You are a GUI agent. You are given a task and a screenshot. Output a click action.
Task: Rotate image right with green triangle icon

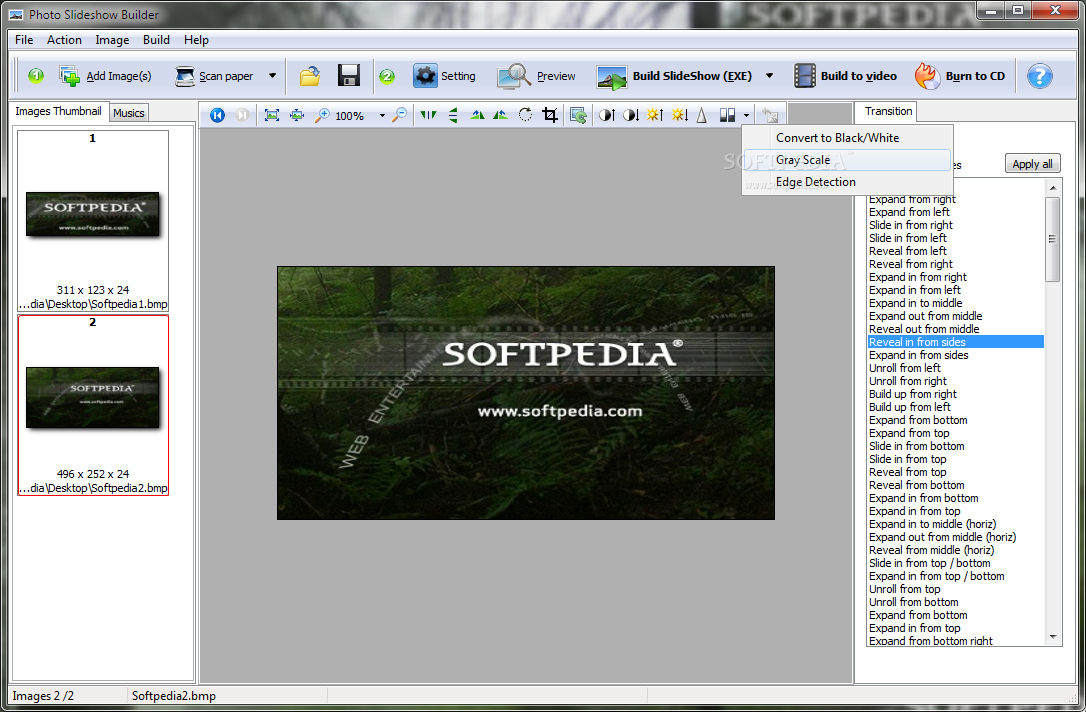[x=500, y=115]
